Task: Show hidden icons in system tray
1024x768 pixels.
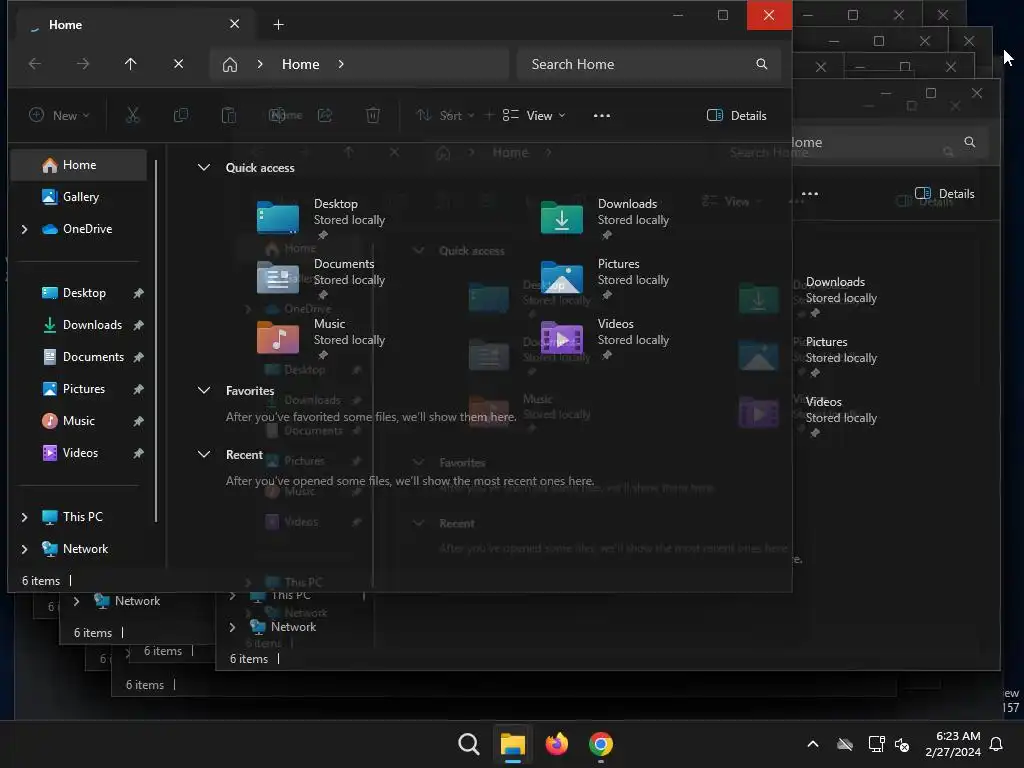Action: (813, 744)
